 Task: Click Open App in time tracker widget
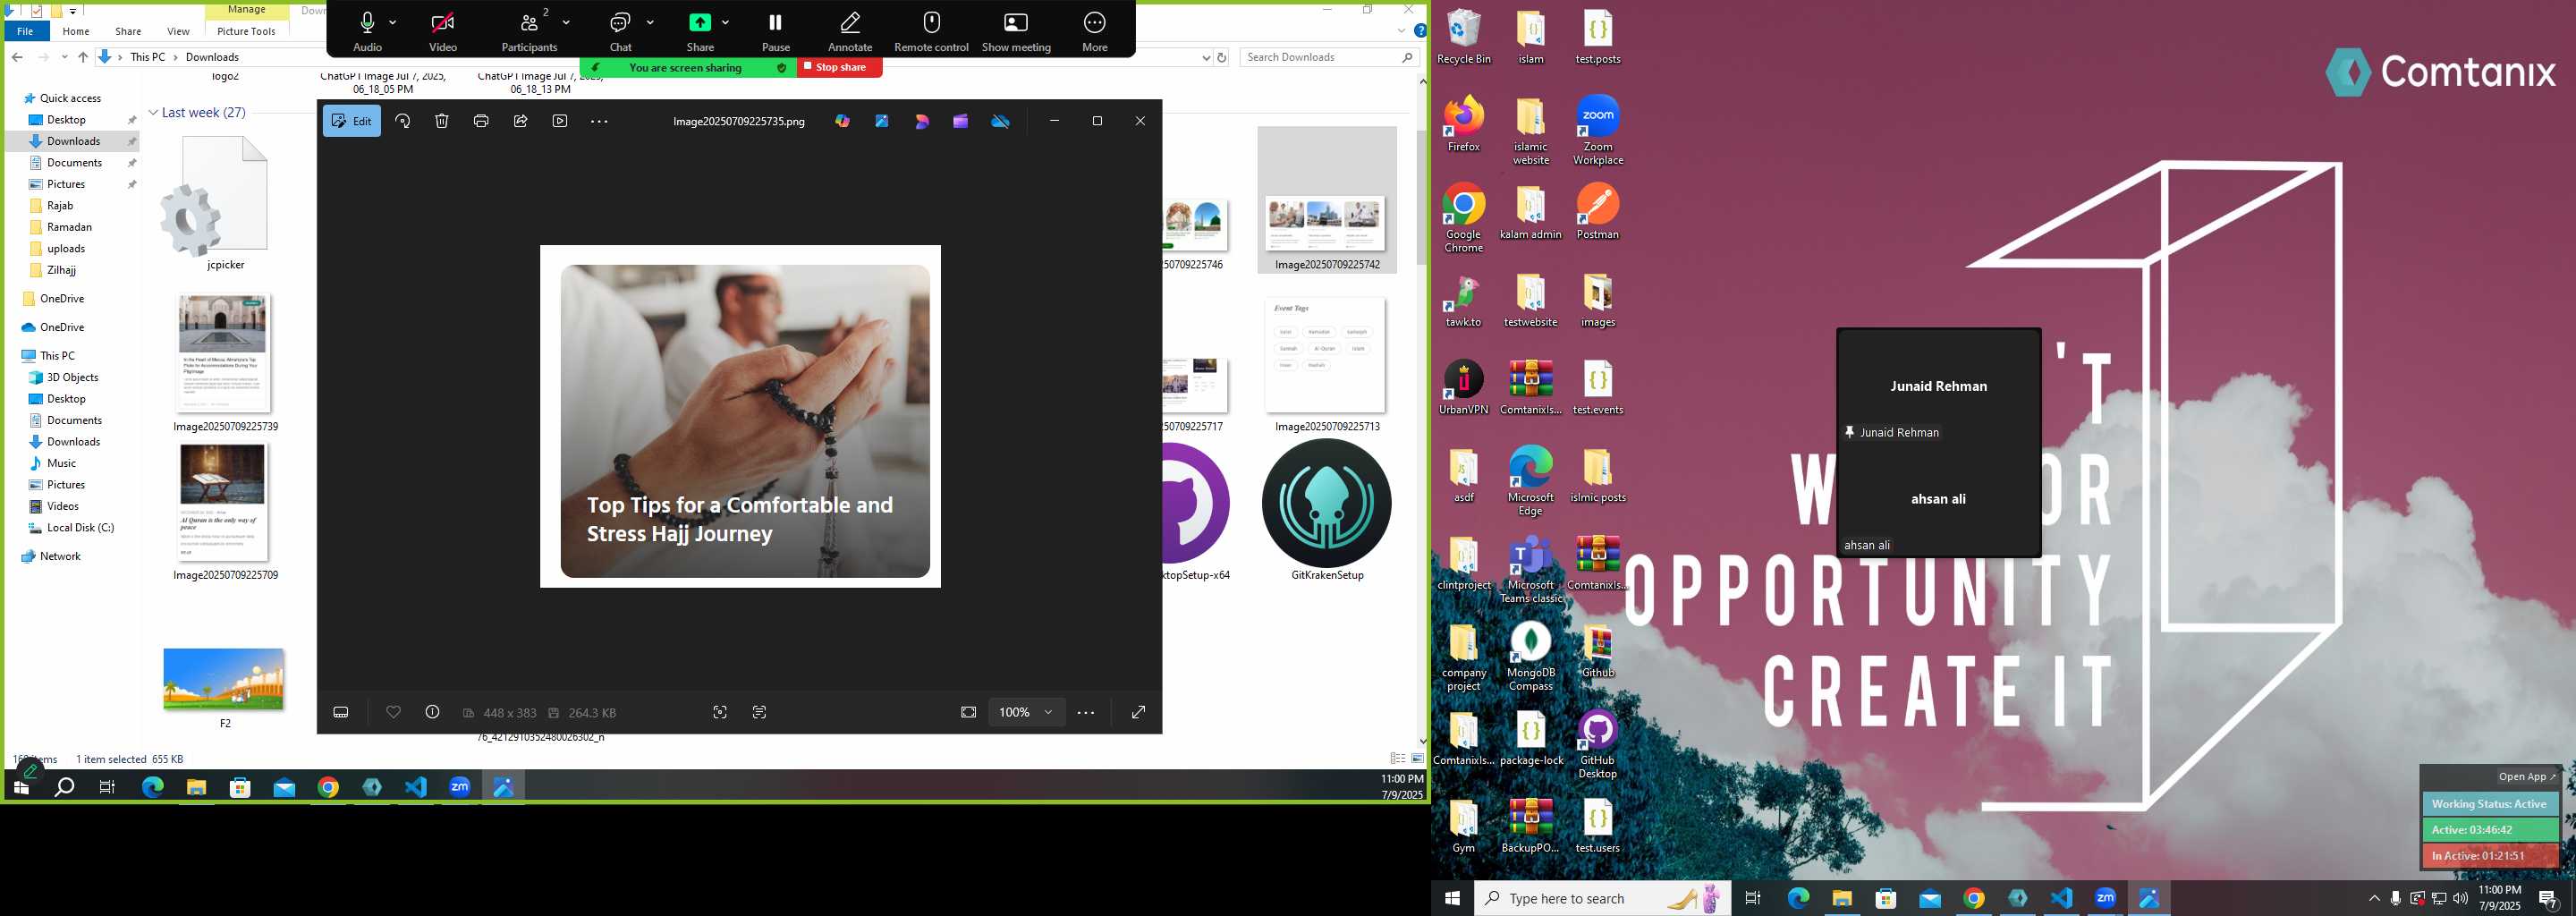click(2527, 776)
